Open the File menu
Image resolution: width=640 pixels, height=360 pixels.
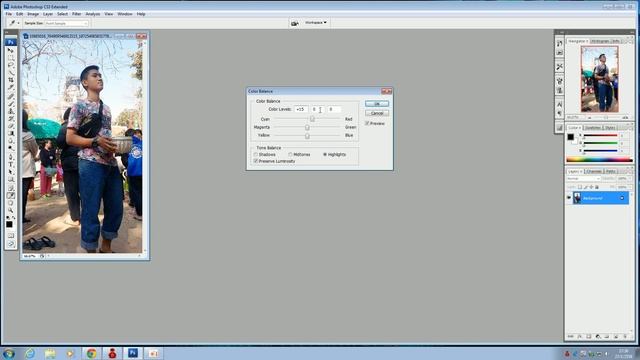click(9, 14)
